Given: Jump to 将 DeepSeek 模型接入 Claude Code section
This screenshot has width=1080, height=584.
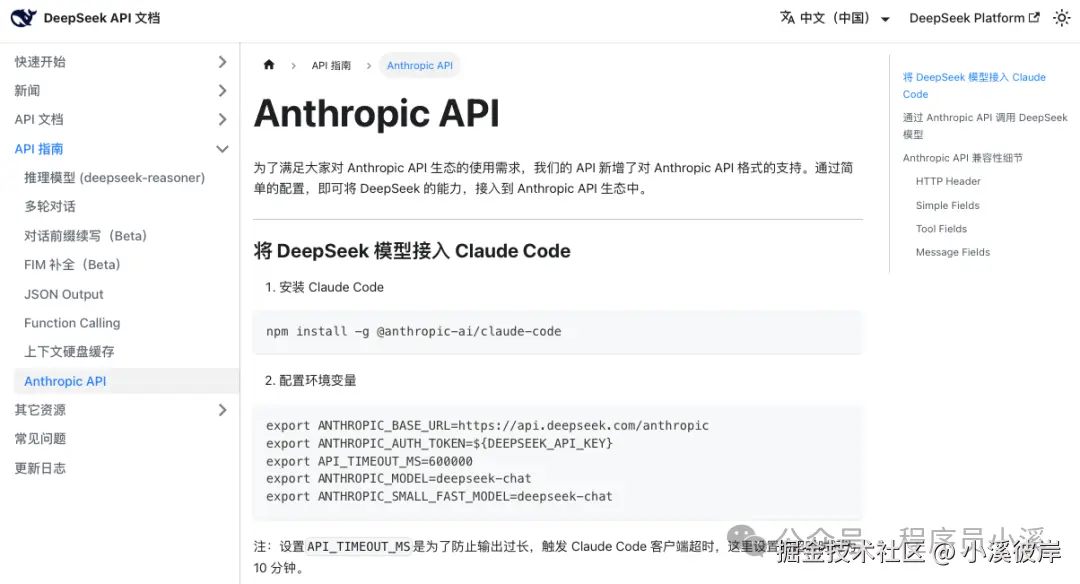Looking at the screenshot, I should [x=974, y=85].
